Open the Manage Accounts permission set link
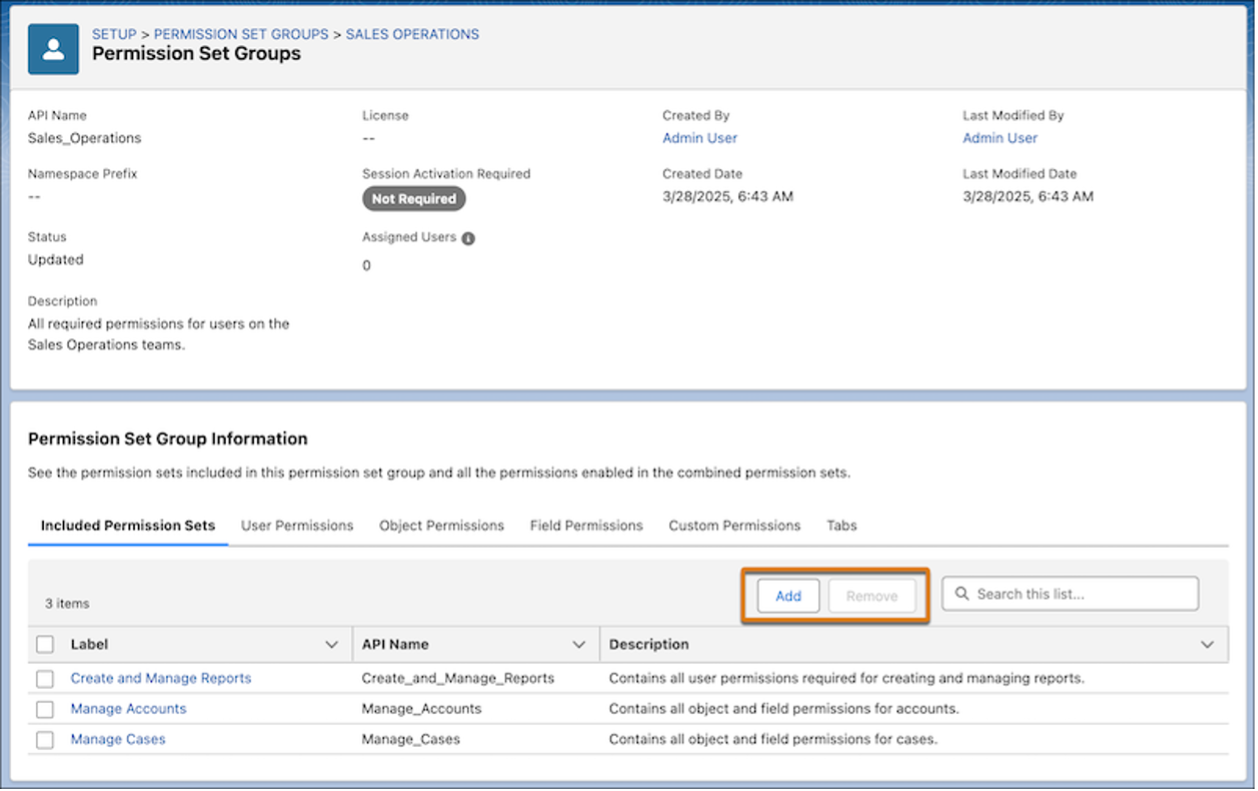 [128, 709]
